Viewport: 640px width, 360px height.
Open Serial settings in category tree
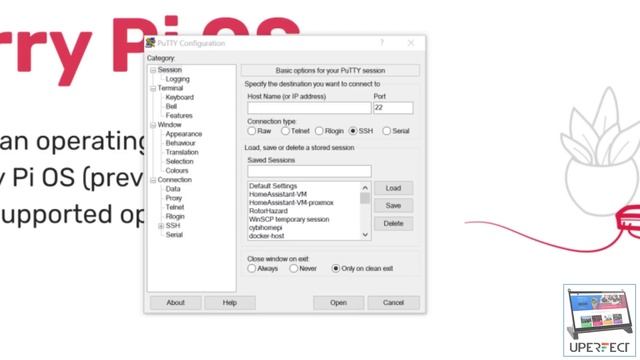174,235
